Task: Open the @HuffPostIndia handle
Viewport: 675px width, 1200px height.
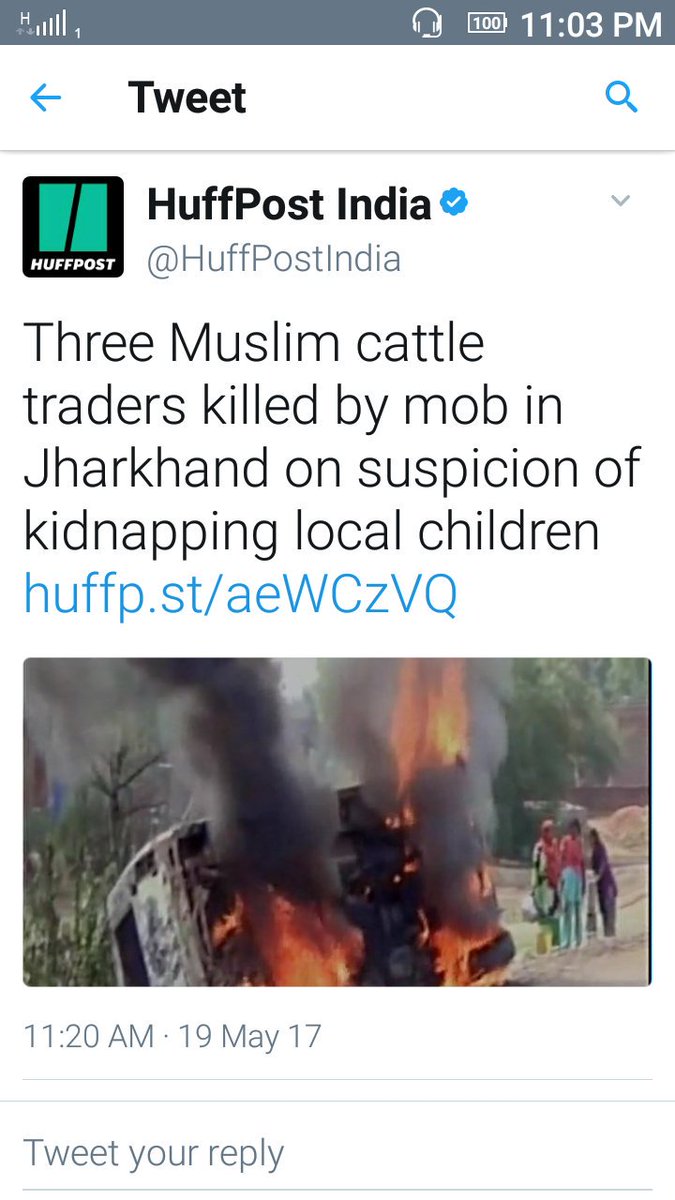Action: pyautogui.click(x=274, y=259)
